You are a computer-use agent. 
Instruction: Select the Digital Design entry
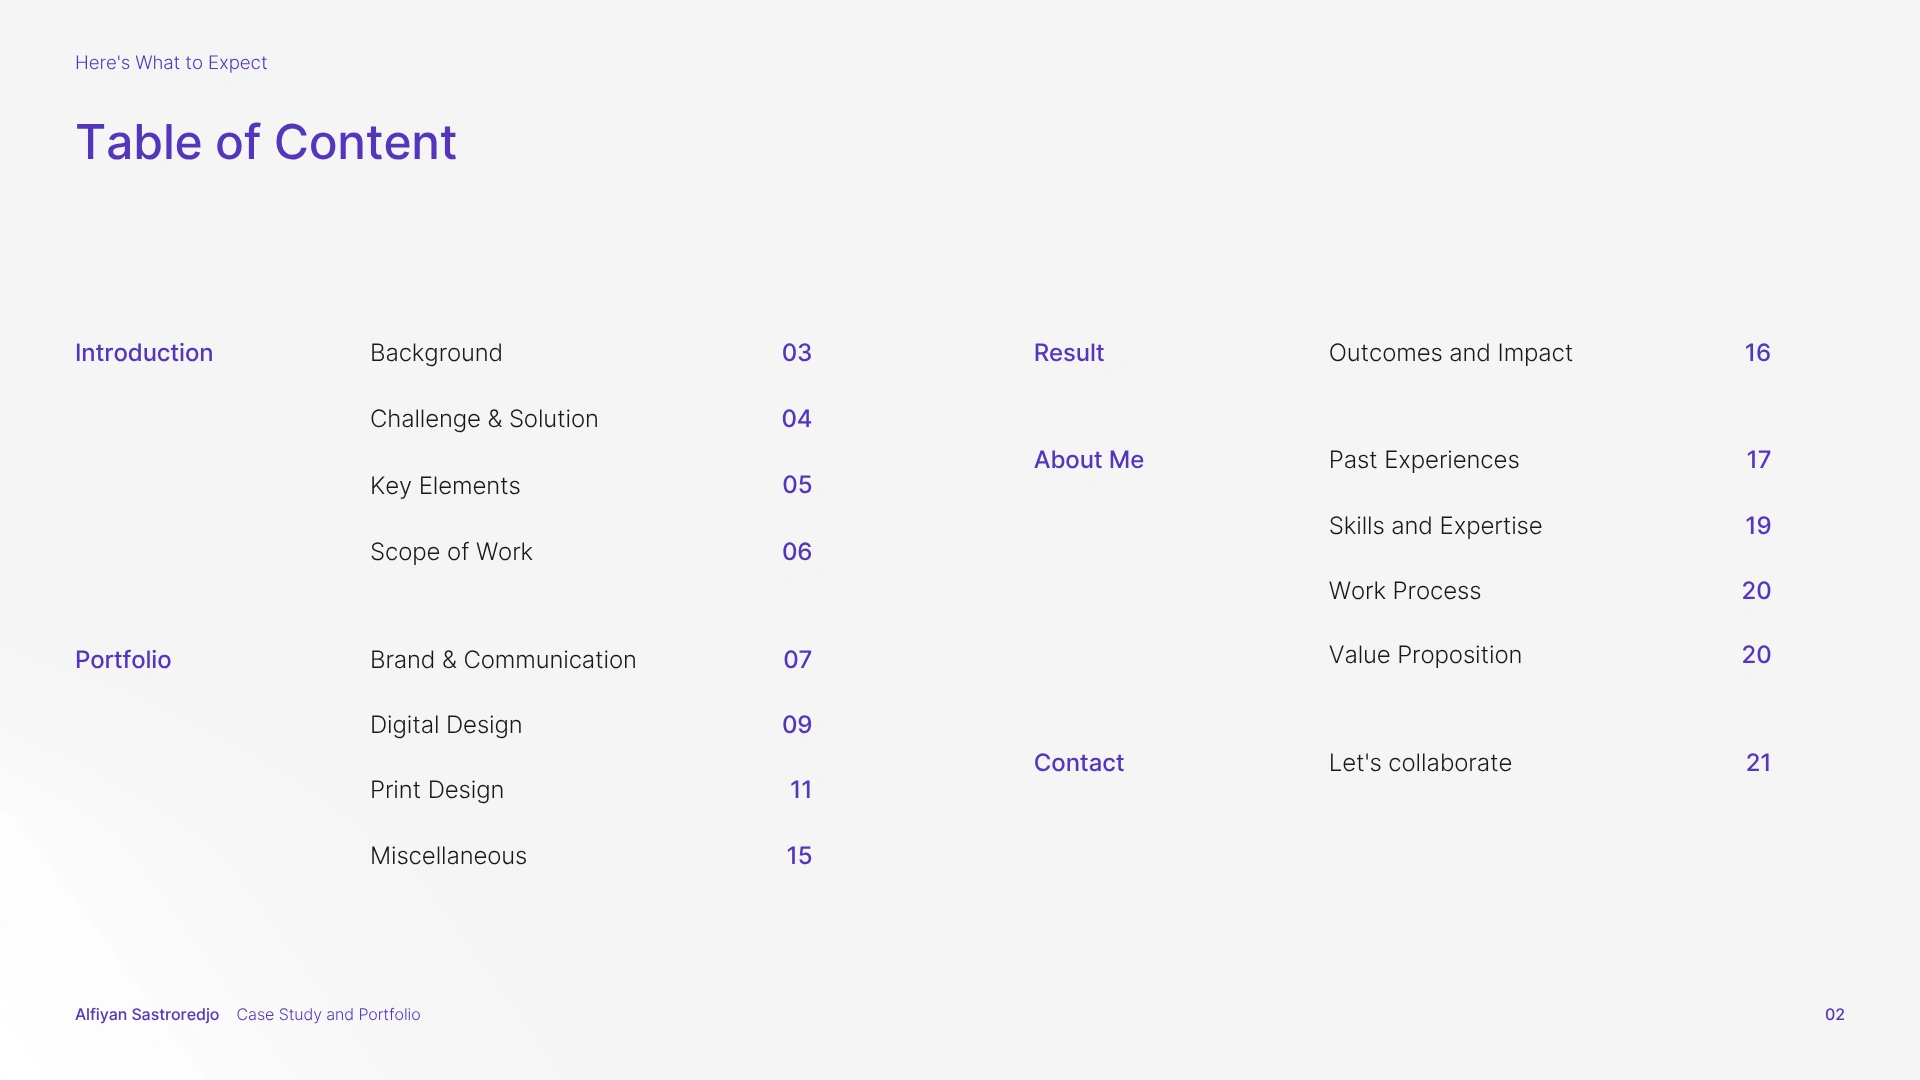[x=446, y=725]
